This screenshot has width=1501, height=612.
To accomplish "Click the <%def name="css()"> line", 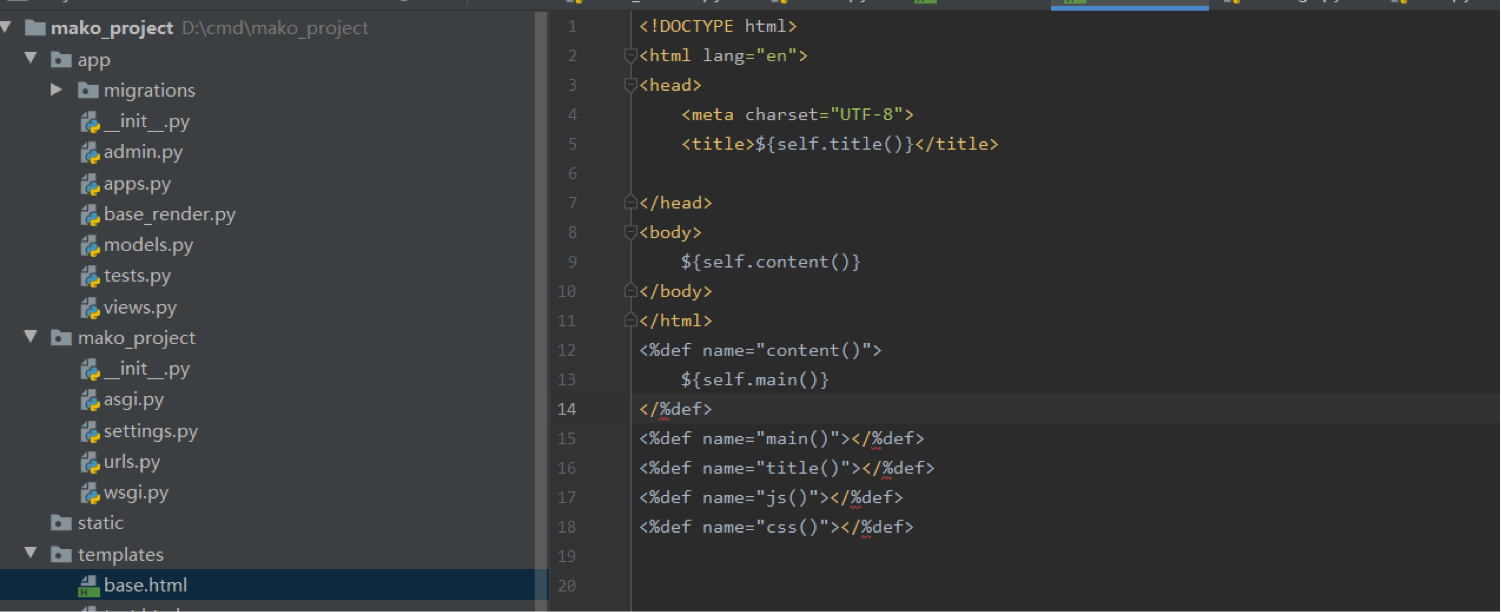I will point(776,527).
